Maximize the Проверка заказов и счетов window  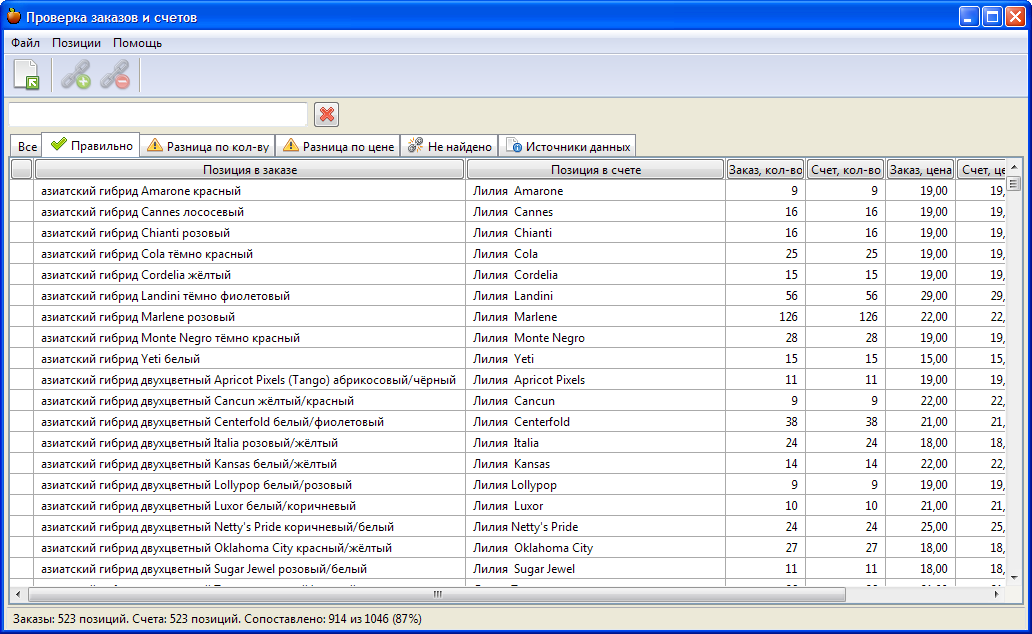[x=992, y=16]
